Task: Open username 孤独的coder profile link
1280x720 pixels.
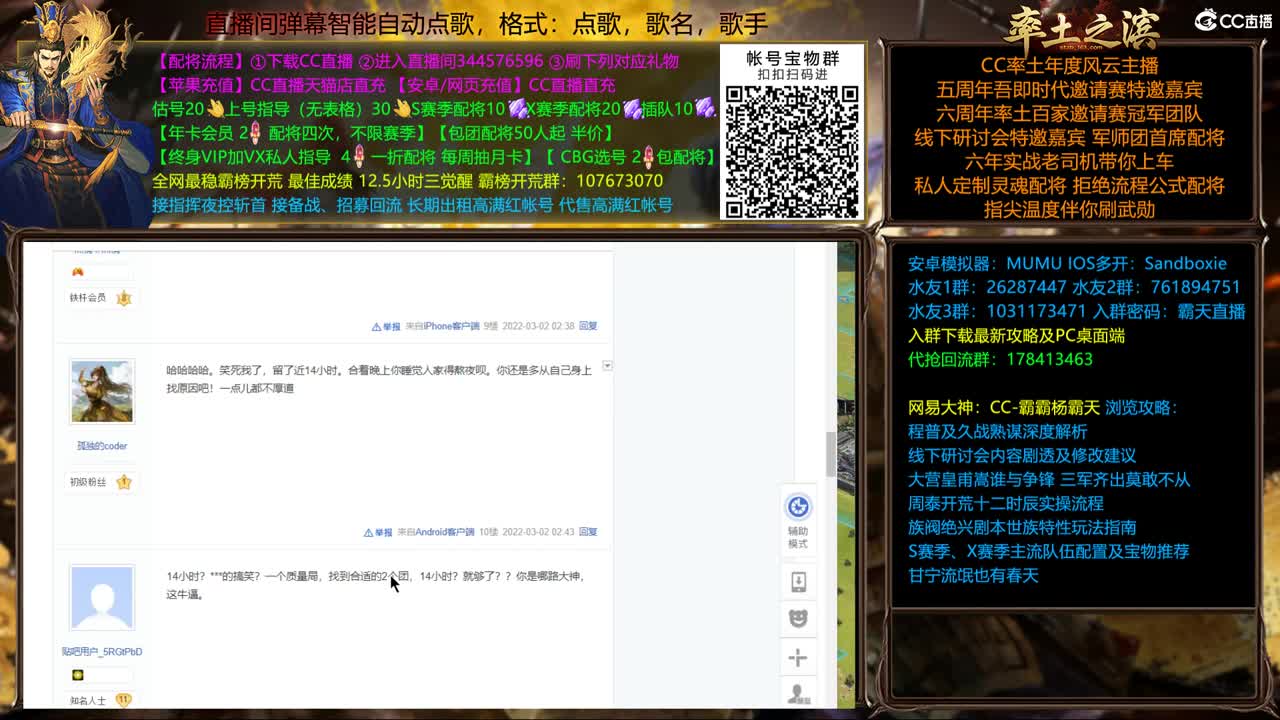Action: pos(102,446)
